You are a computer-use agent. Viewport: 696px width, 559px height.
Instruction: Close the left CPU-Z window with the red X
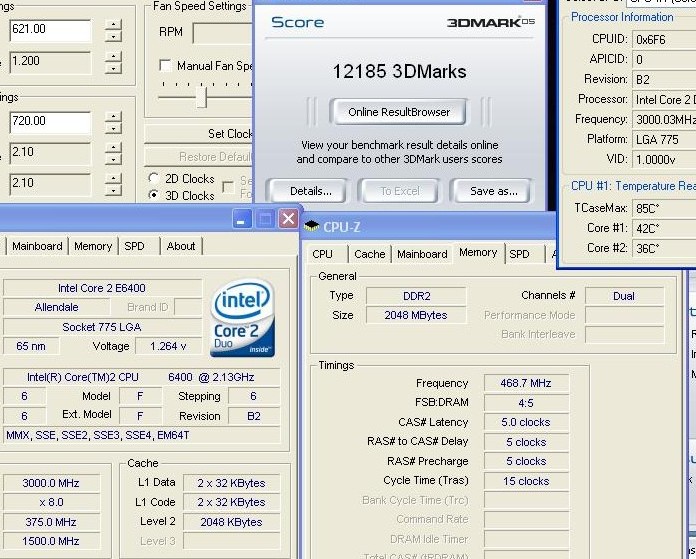tap(288, 219)
